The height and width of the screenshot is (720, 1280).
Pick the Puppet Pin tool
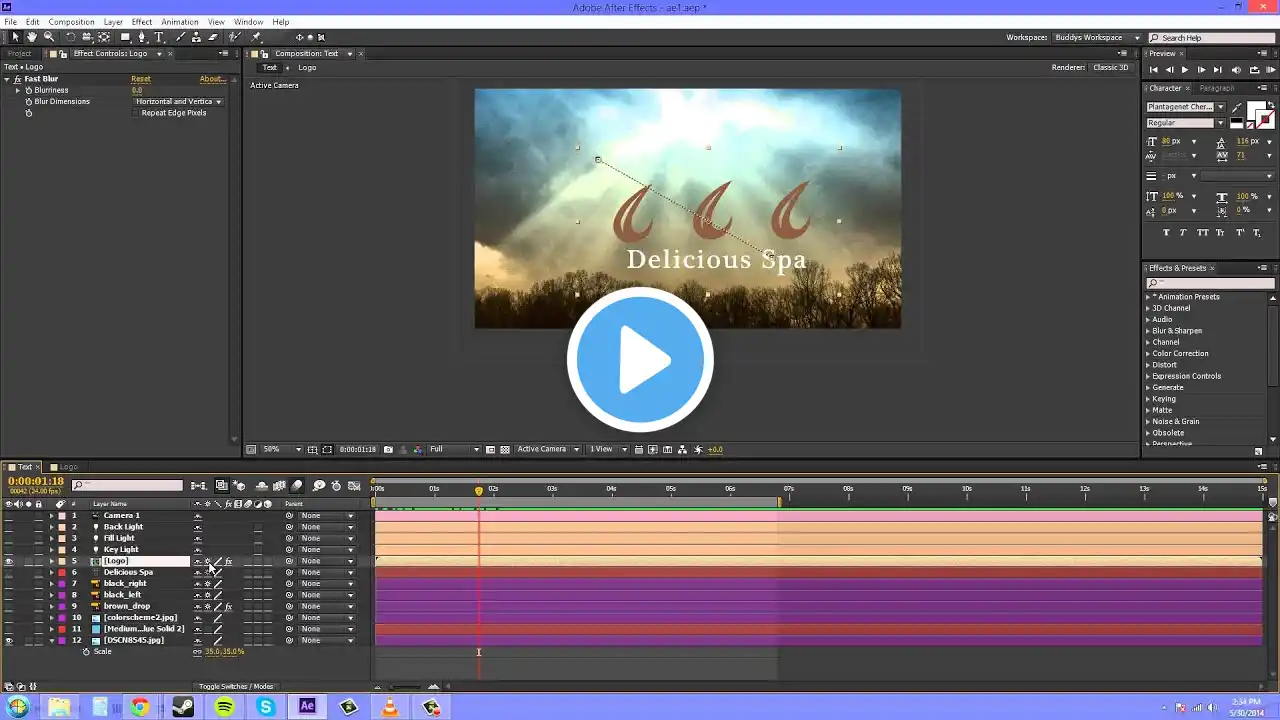click(x=256, y=37)
